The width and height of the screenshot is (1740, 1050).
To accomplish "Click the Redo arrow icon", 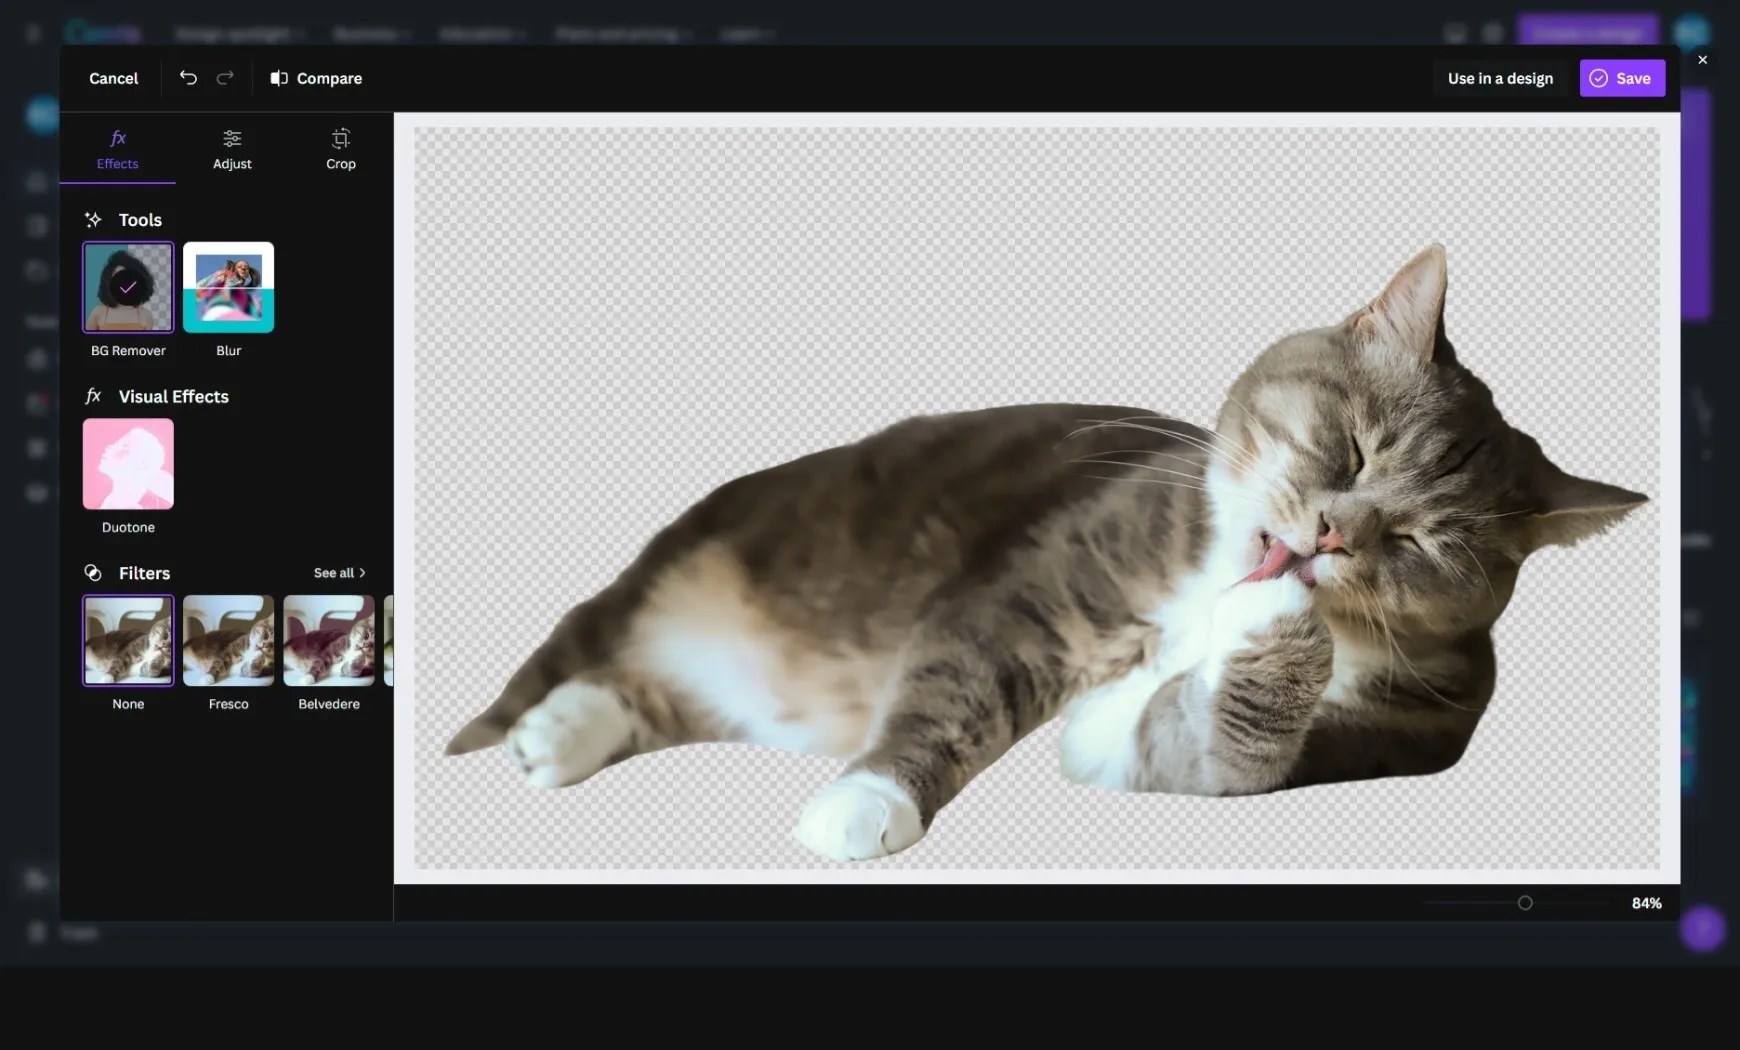I will coord(225,78).
